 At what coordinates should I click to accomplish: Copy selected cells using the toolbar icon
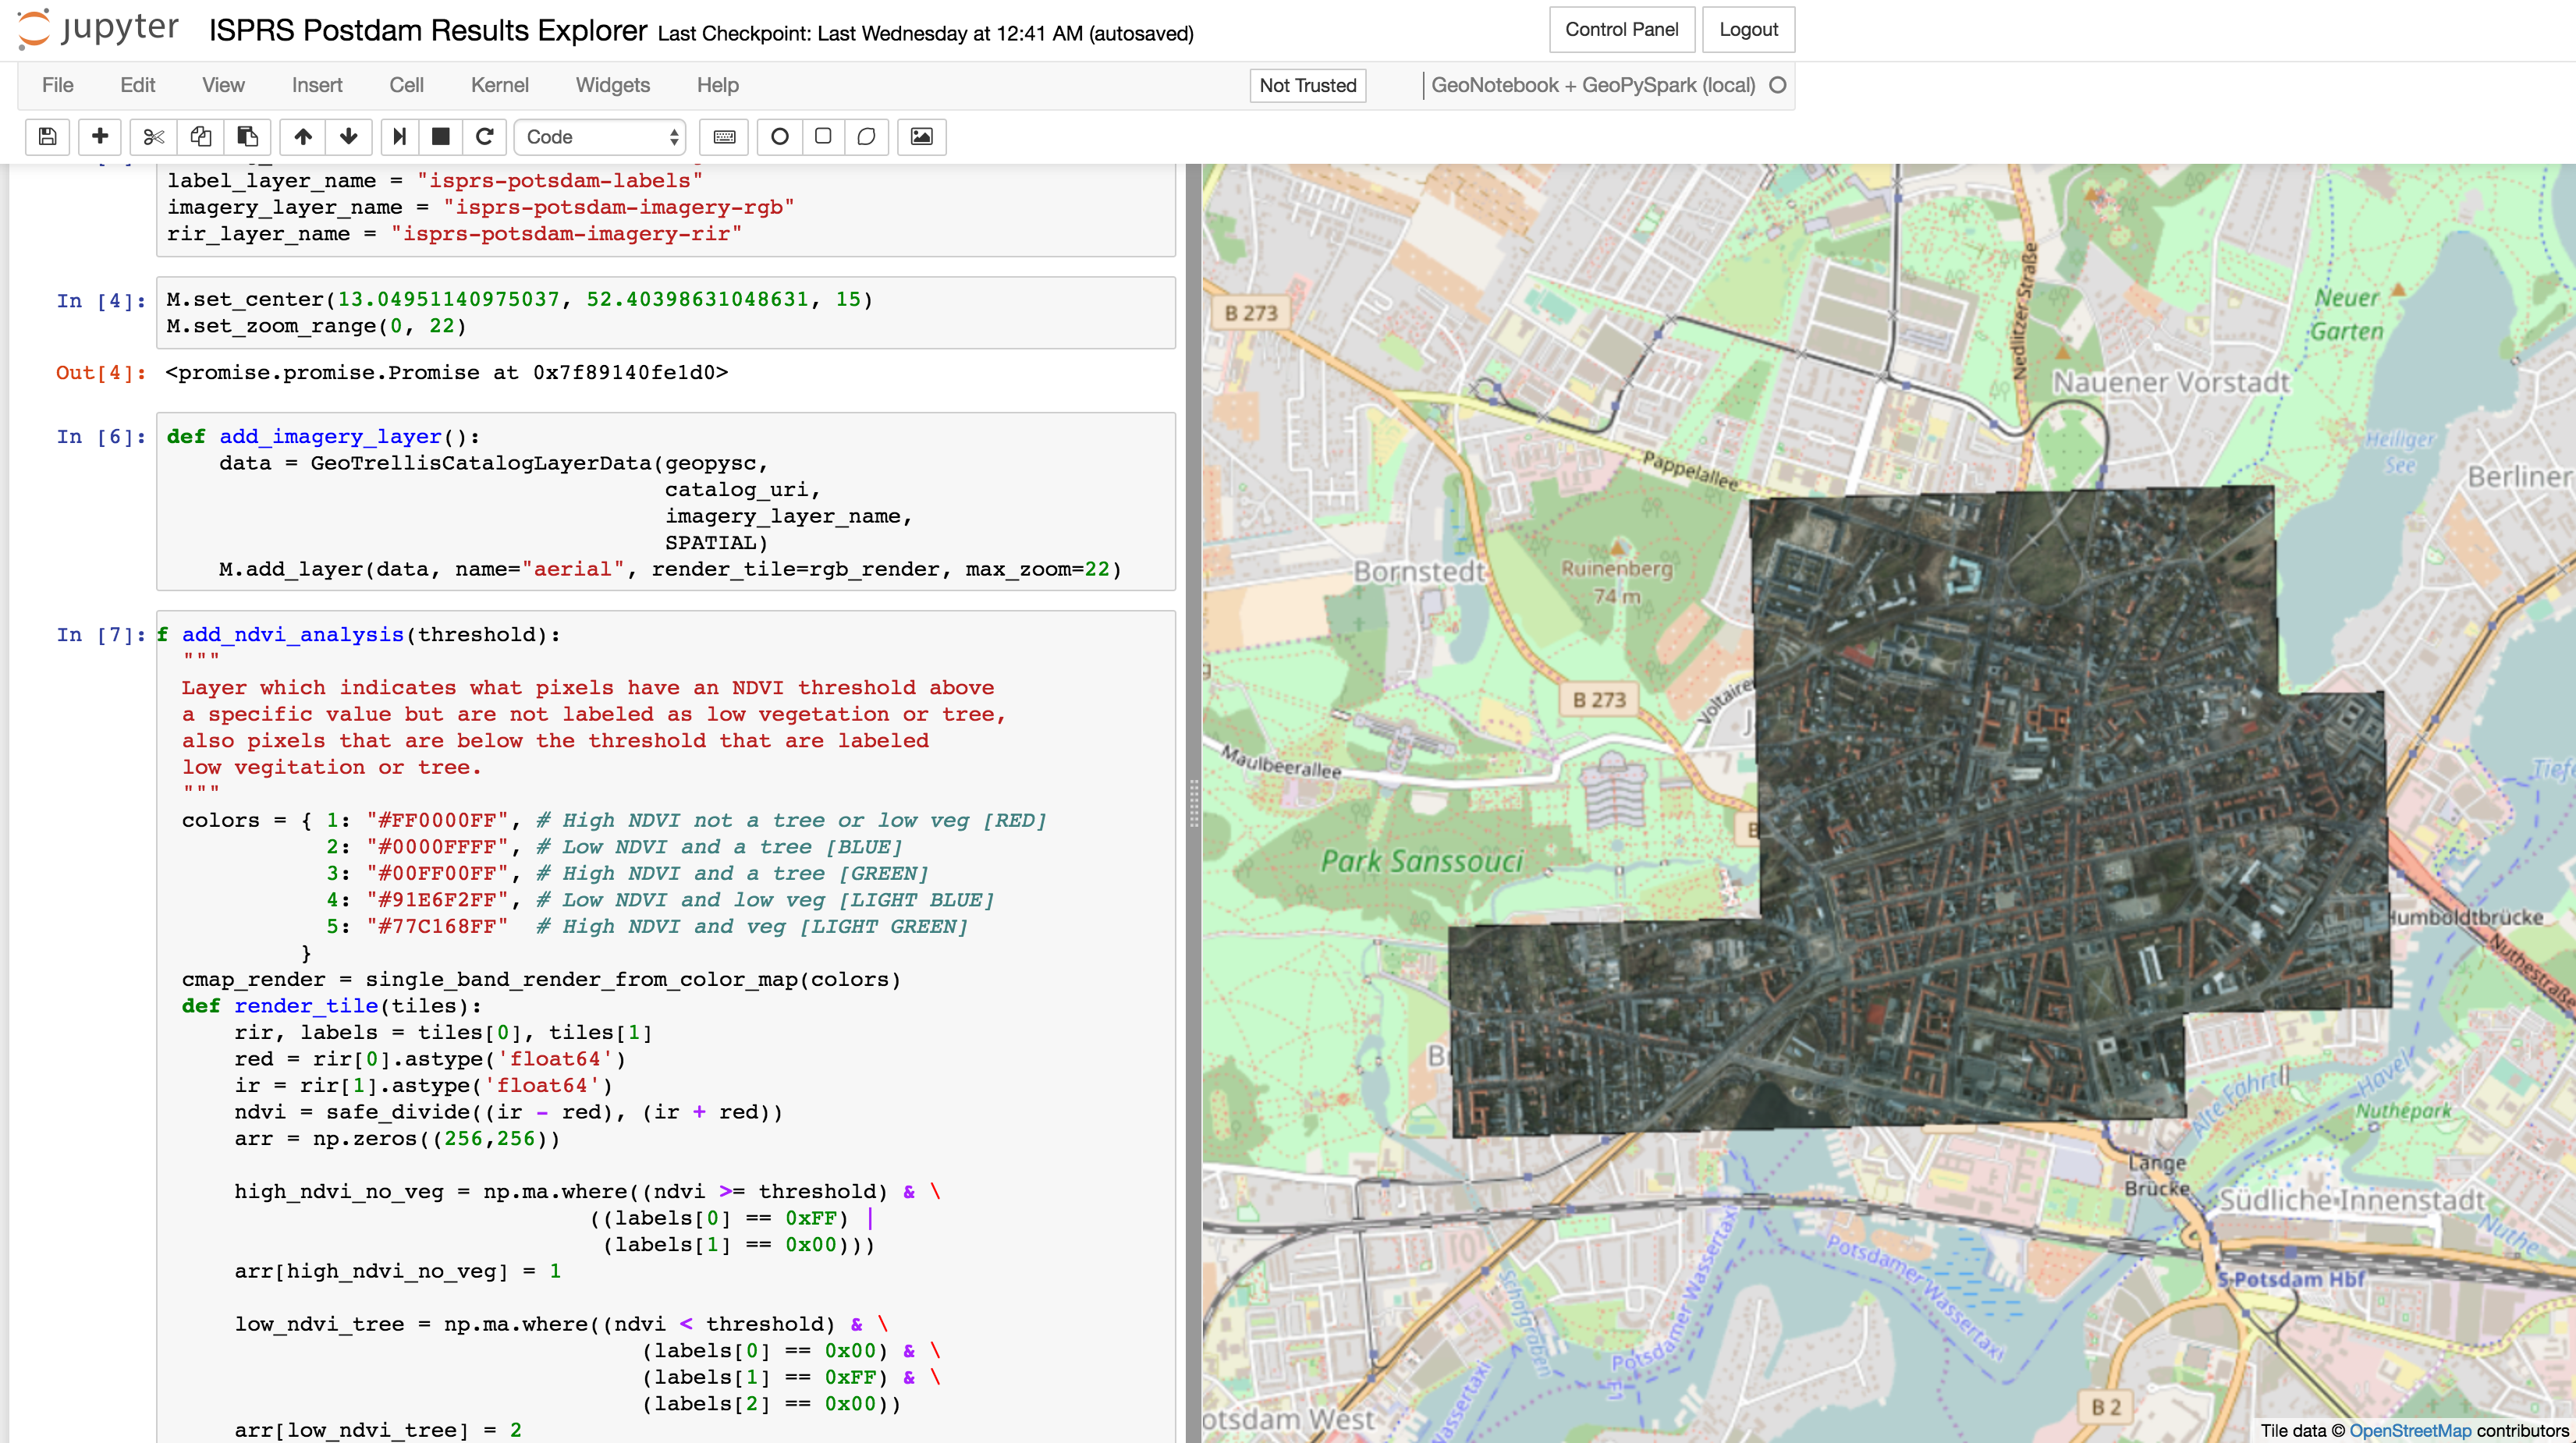click(x=201, y=137)
